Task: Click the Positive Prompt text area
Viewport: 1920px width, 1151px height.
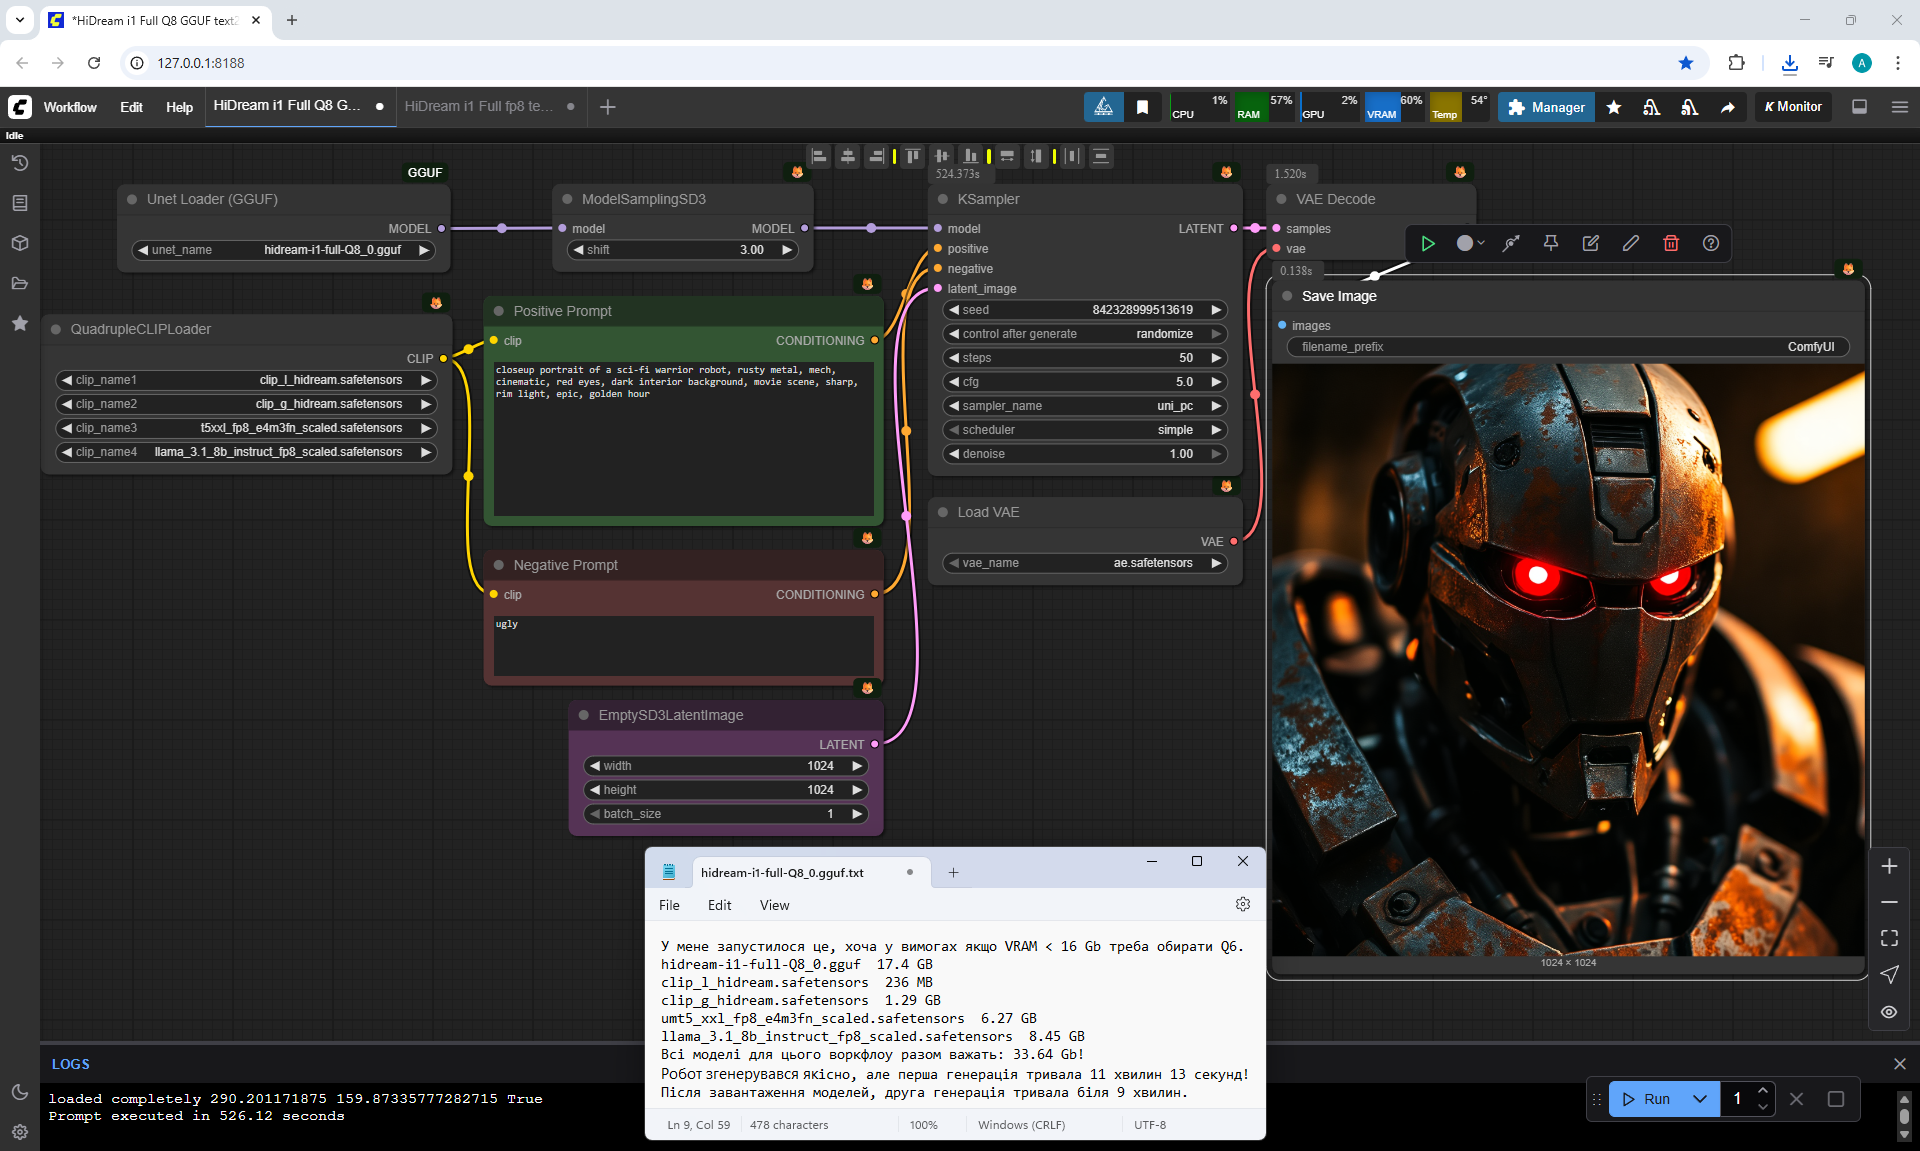Action: click(x=683, y=440)
